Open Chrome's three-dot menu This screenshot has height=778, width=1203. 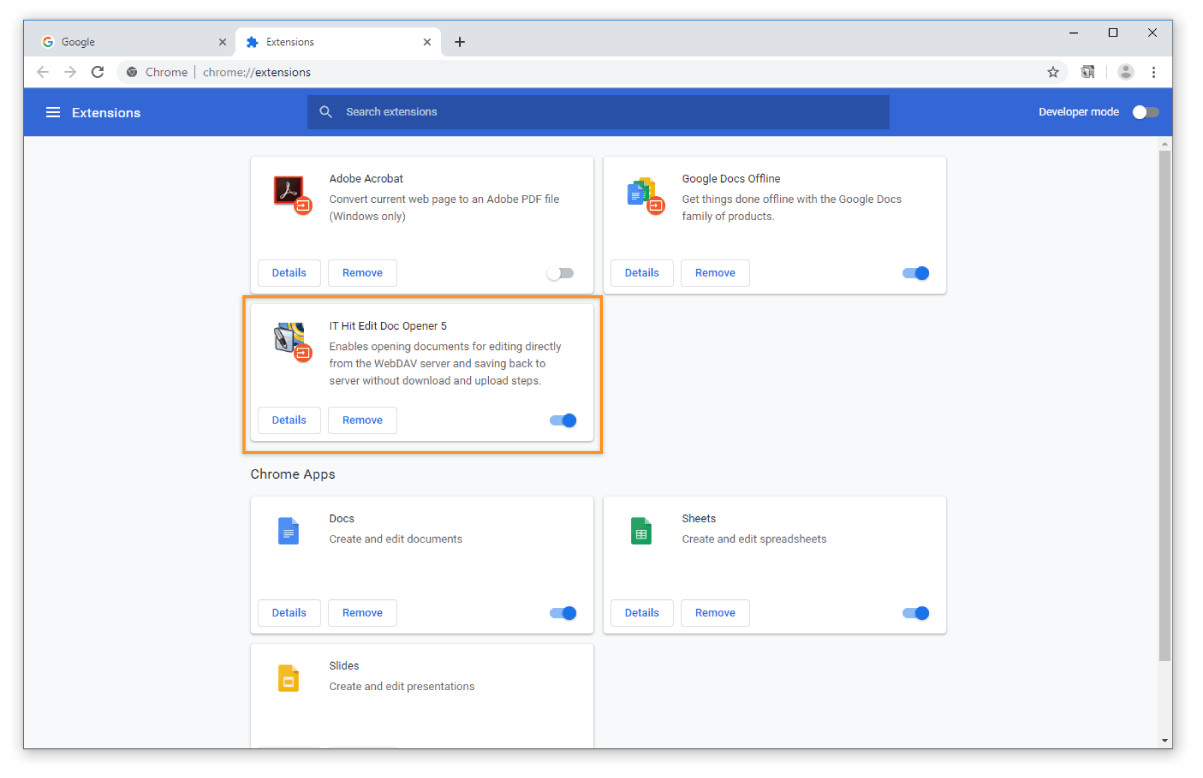click(1154, 72)
